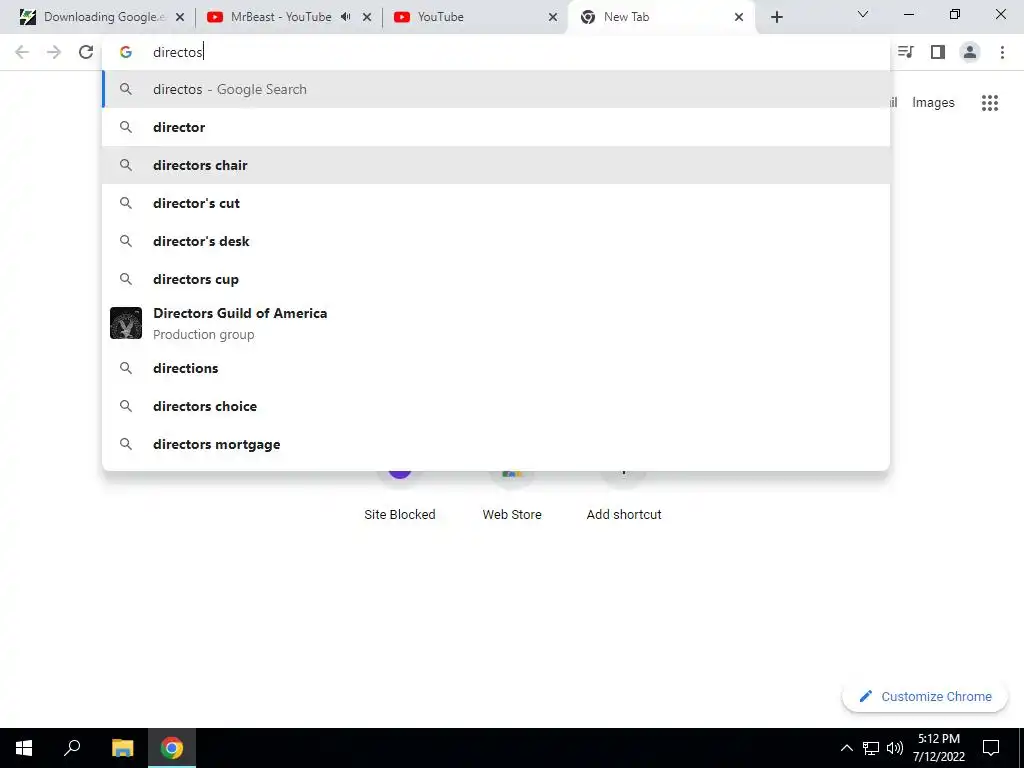Open the profile avatar icon
The image size is (1024, 768).
click(970, 52)
